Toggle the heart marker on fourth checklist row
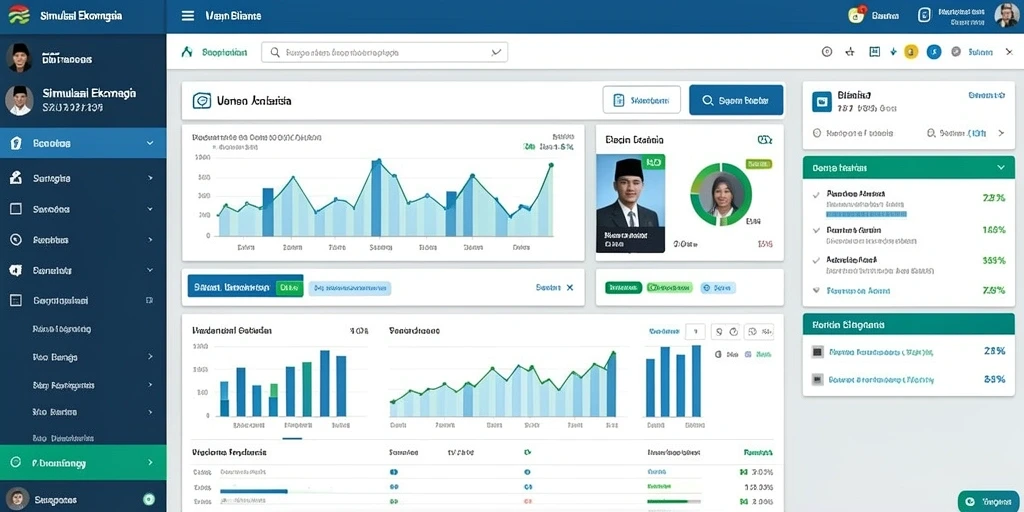 [816, 290]
